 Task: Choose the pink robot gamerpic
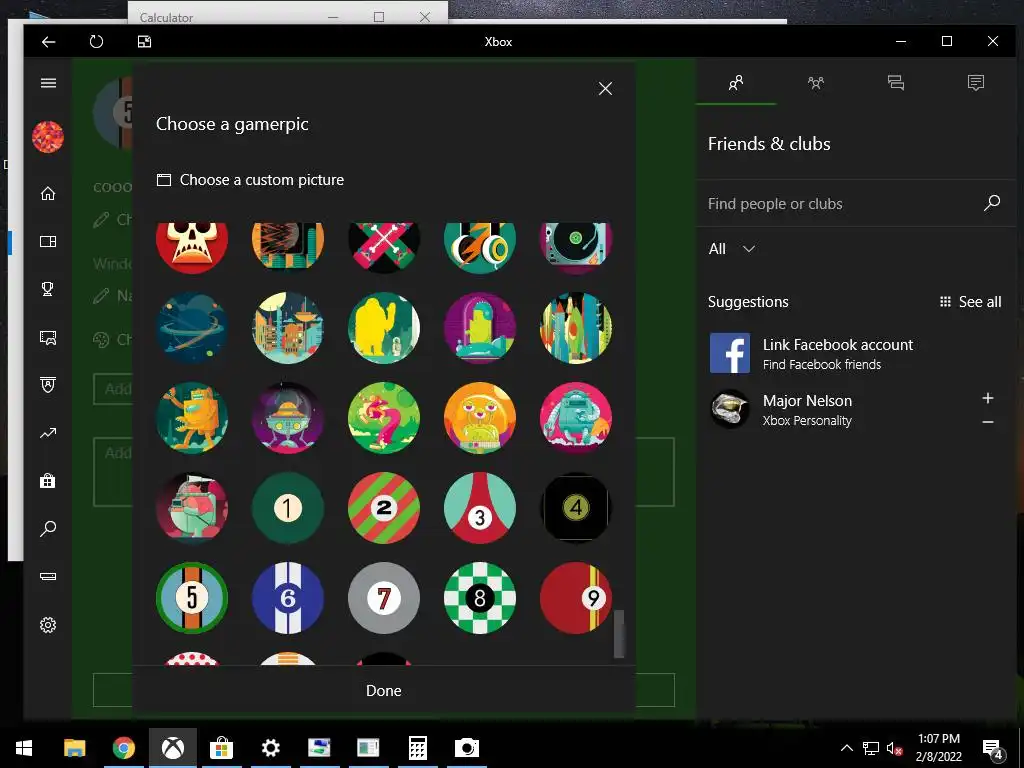(576, 418)
